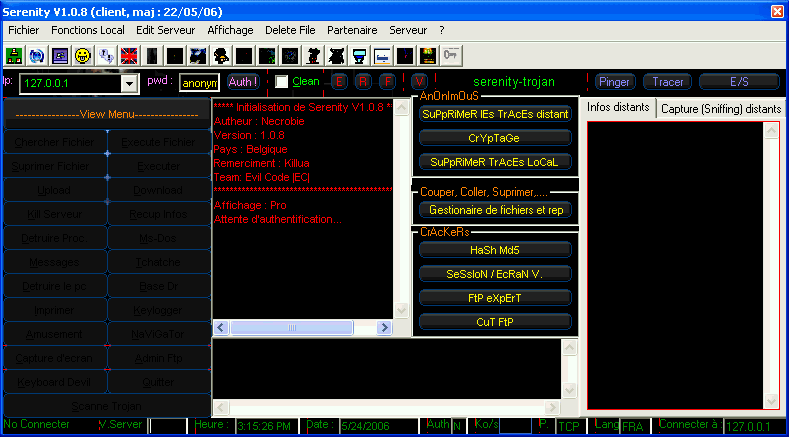The image size is (789, 437).
Task: Click the blue globe refresh toolbar icon
Action: point(37,54)
